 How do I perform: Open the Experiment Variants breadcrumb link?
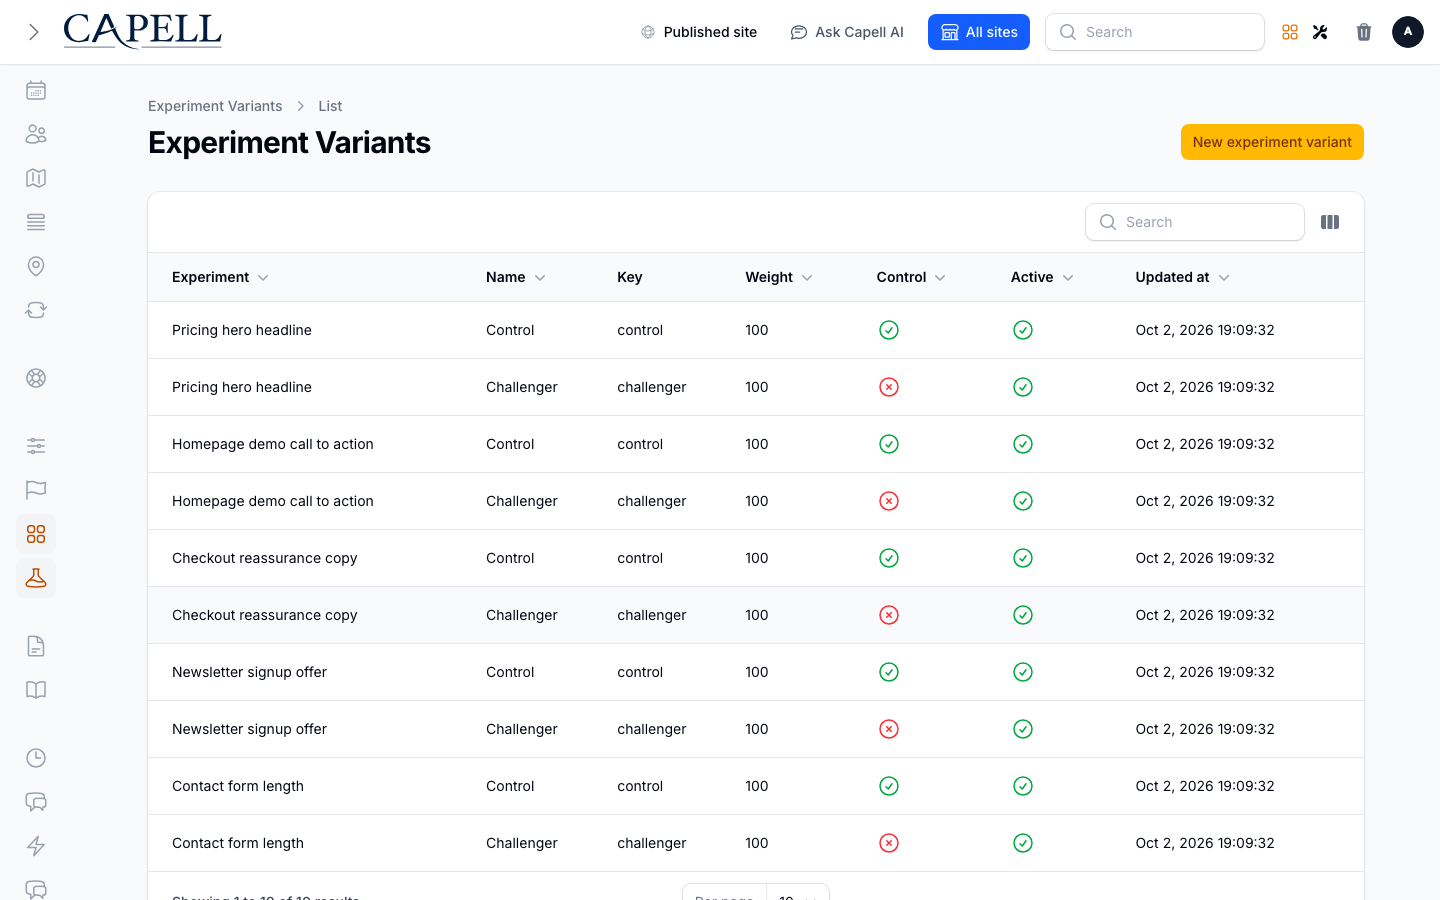pyautogui.click(x=215, y=106)
